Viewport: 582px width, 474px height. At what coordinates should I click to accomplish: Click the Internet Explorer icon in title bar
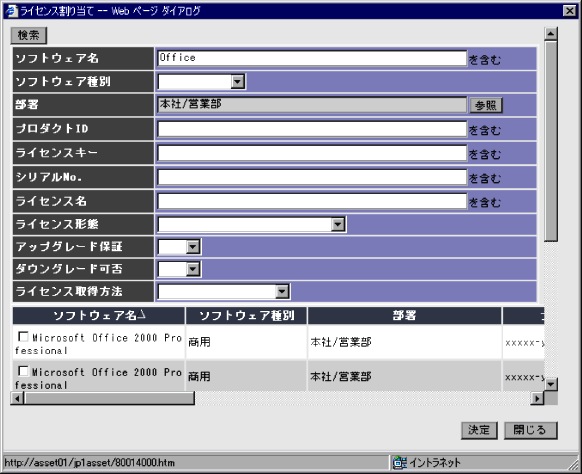[x=12, y=11]
